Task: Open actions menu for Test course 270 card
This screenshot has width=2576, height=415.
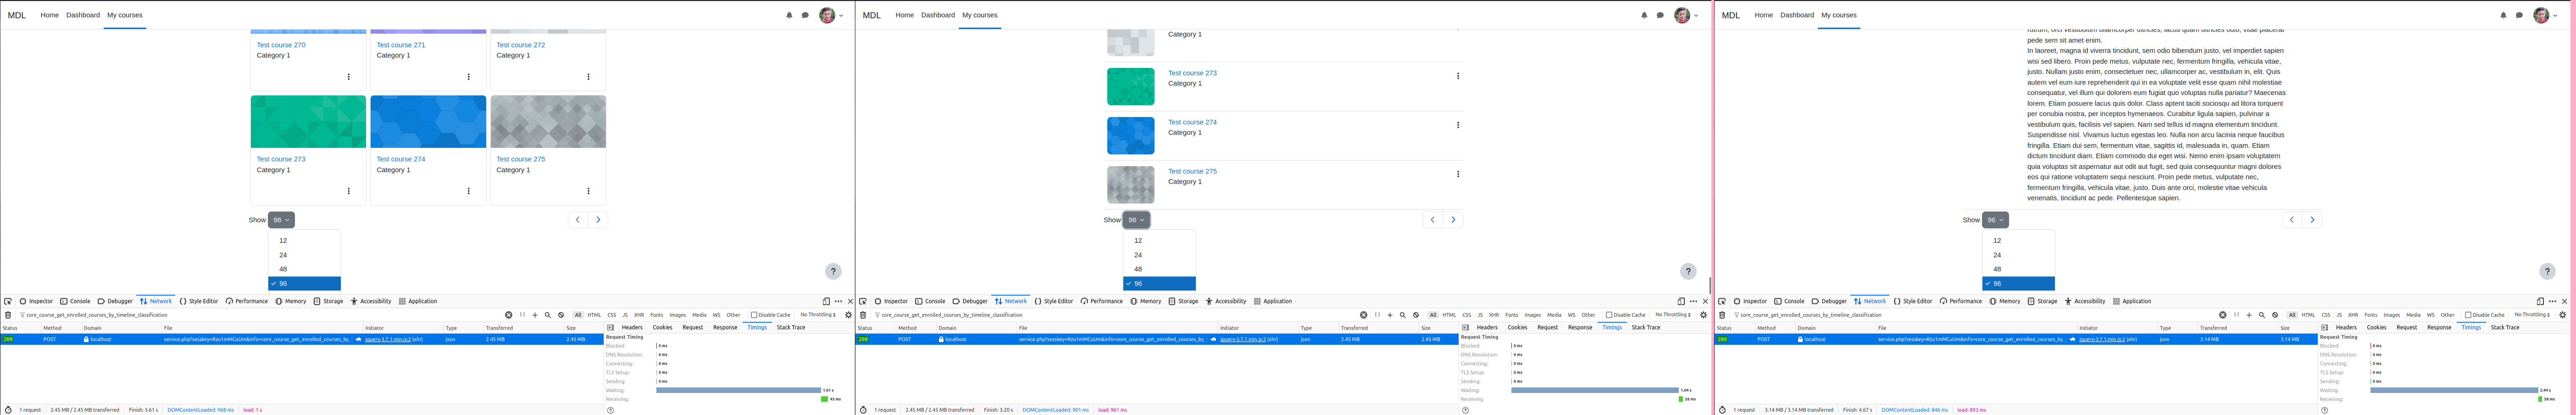Action: pos(348,77)
